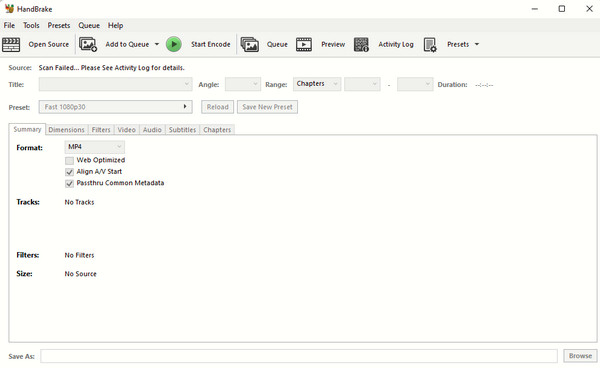Click the Browse button
Image resolution: width=600 pixels, height=368 pixels.
pos(580,356)
